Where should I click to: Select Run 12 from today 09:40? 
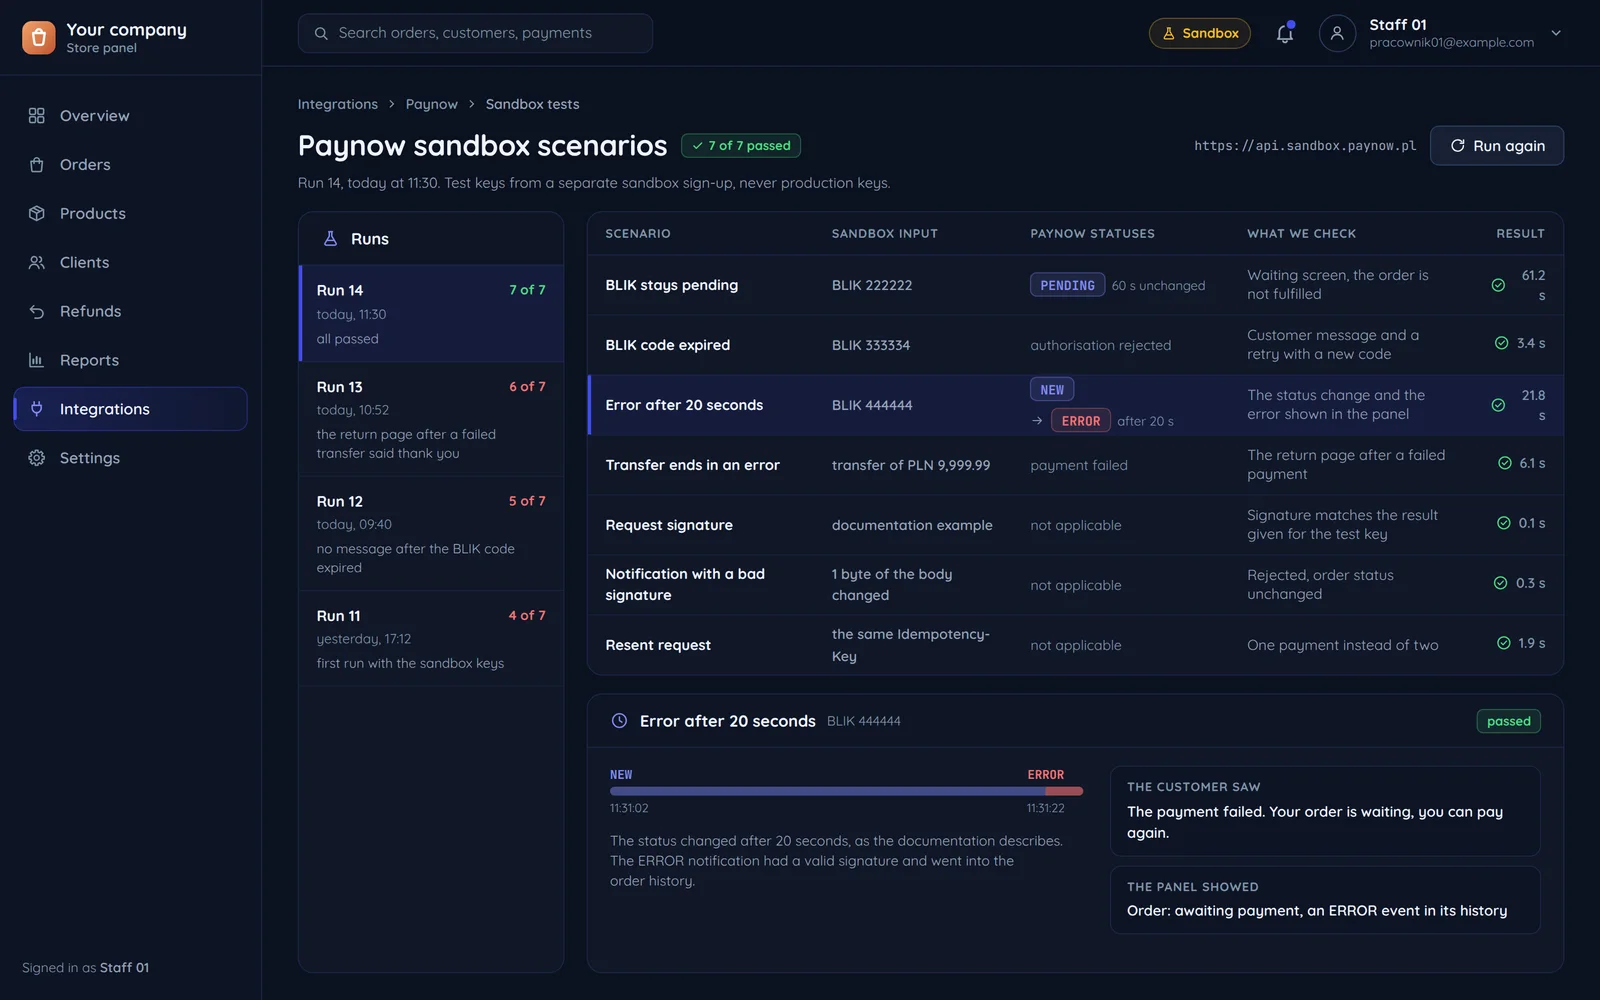(x=432, y=533)
